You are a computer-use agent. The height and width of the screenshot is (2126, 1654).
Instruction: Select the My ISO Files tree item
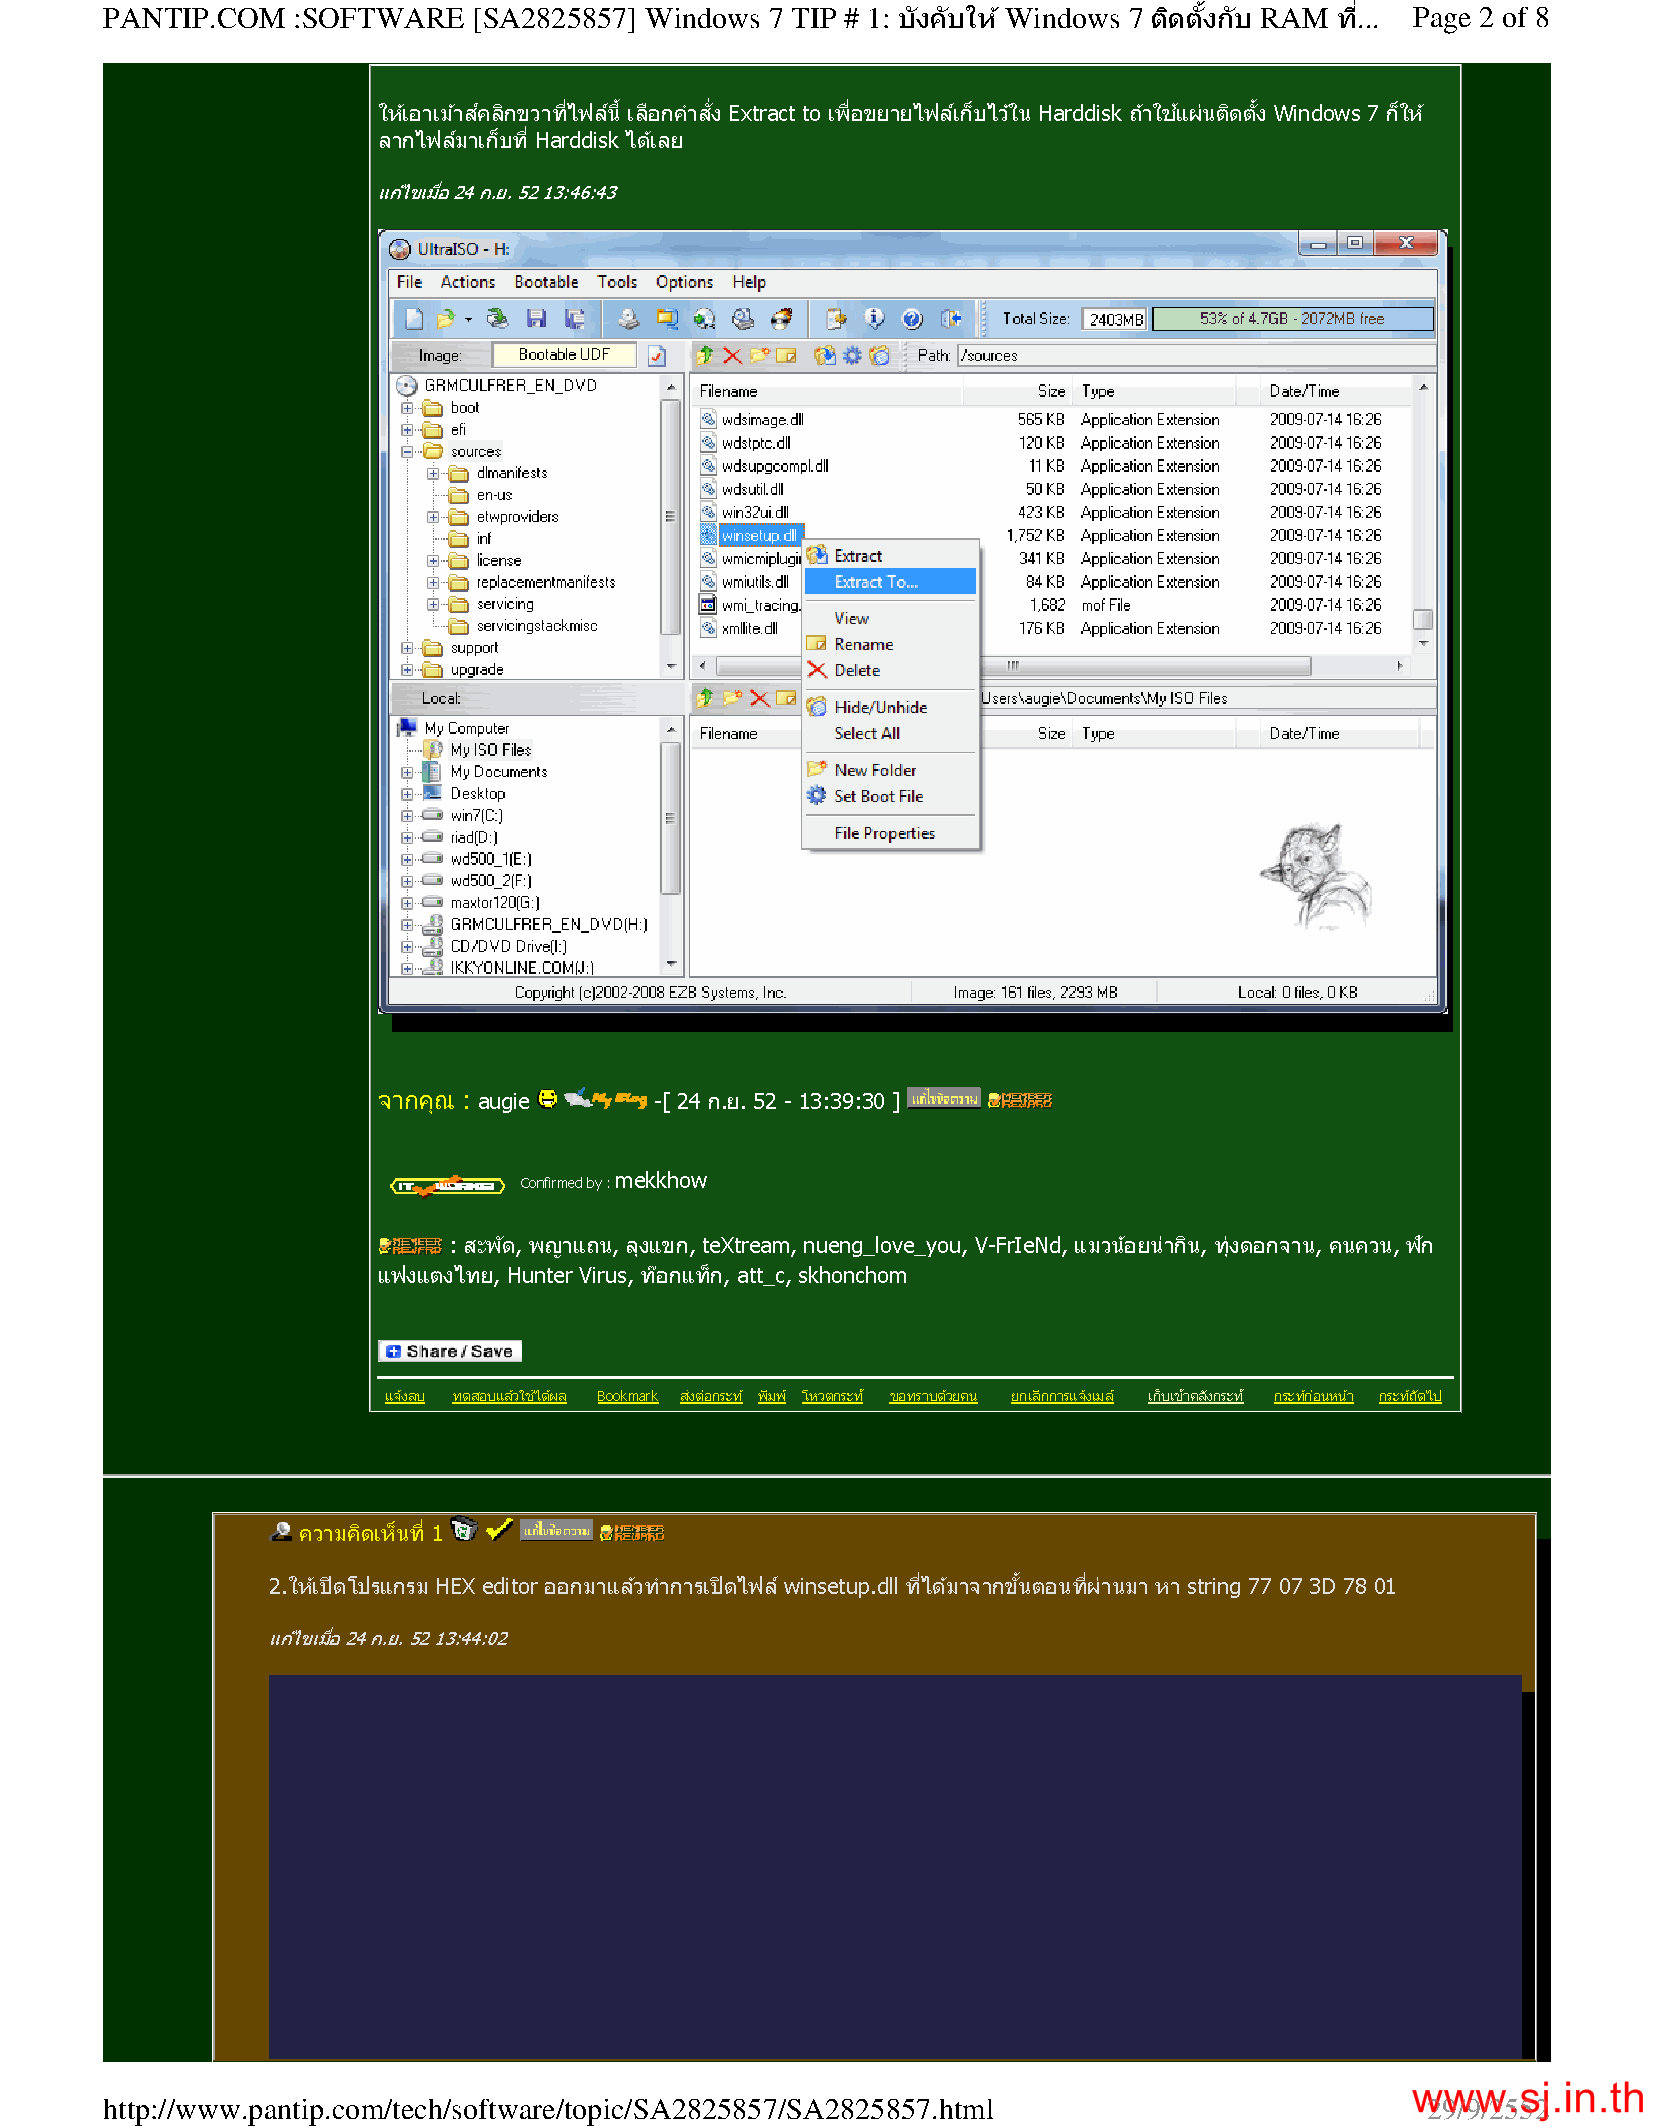[x=490, y=750]
